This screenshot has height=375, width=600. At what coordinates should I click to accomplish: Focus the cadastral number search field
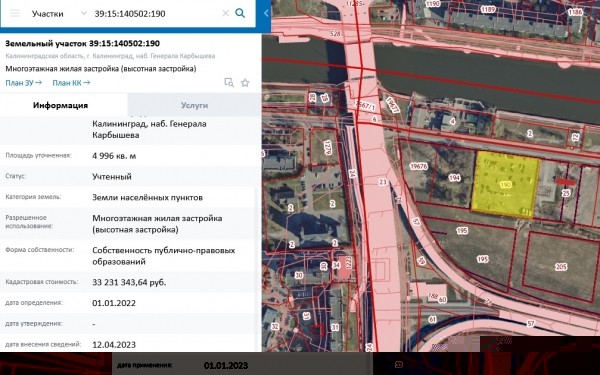[x=155, y=13]
